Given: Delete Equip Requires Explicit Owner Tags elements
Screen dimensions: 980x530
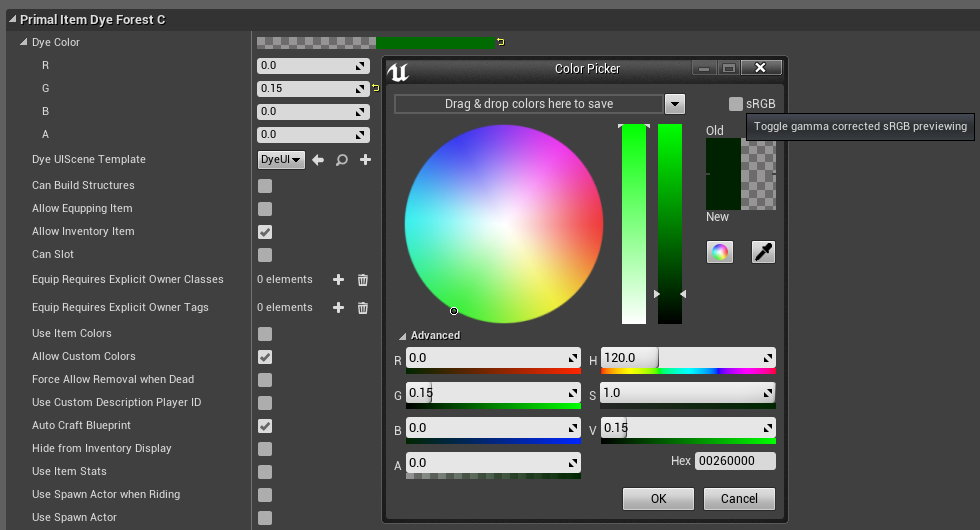Looking at the screenshot, I should tap(363, 308).
